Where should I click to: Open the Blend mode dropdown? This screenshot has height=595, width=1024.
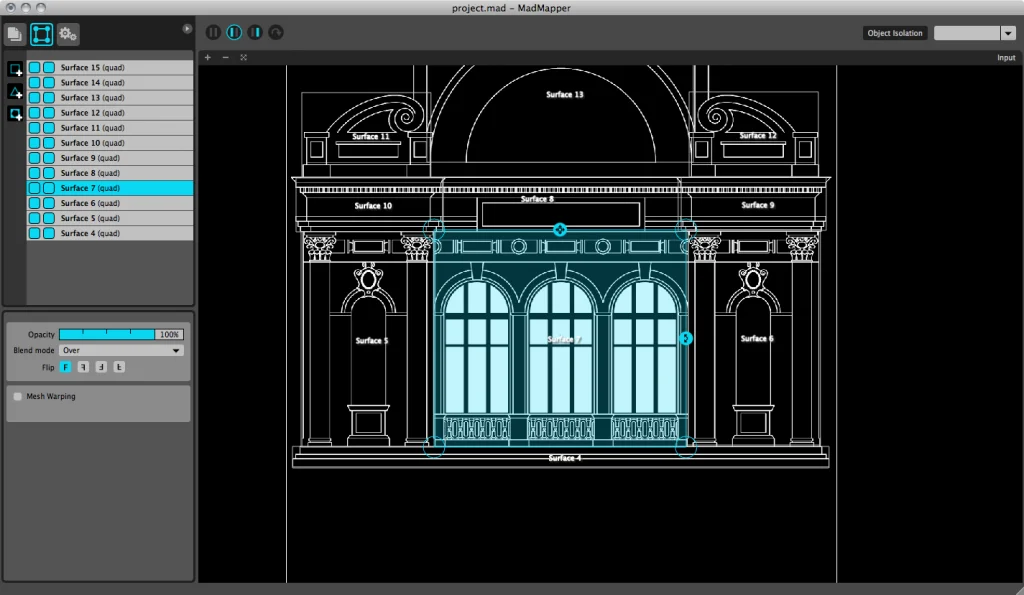[121, 351]
